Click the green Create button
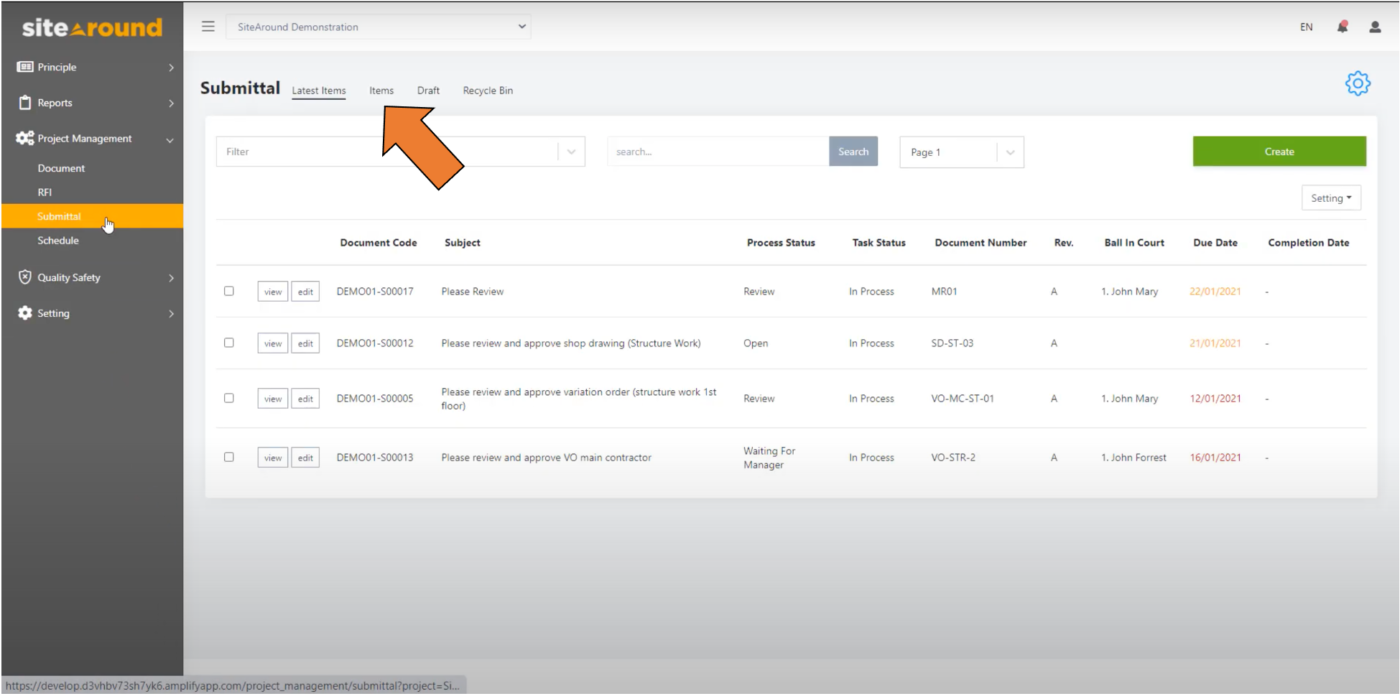 click(x=1279, y=152)
